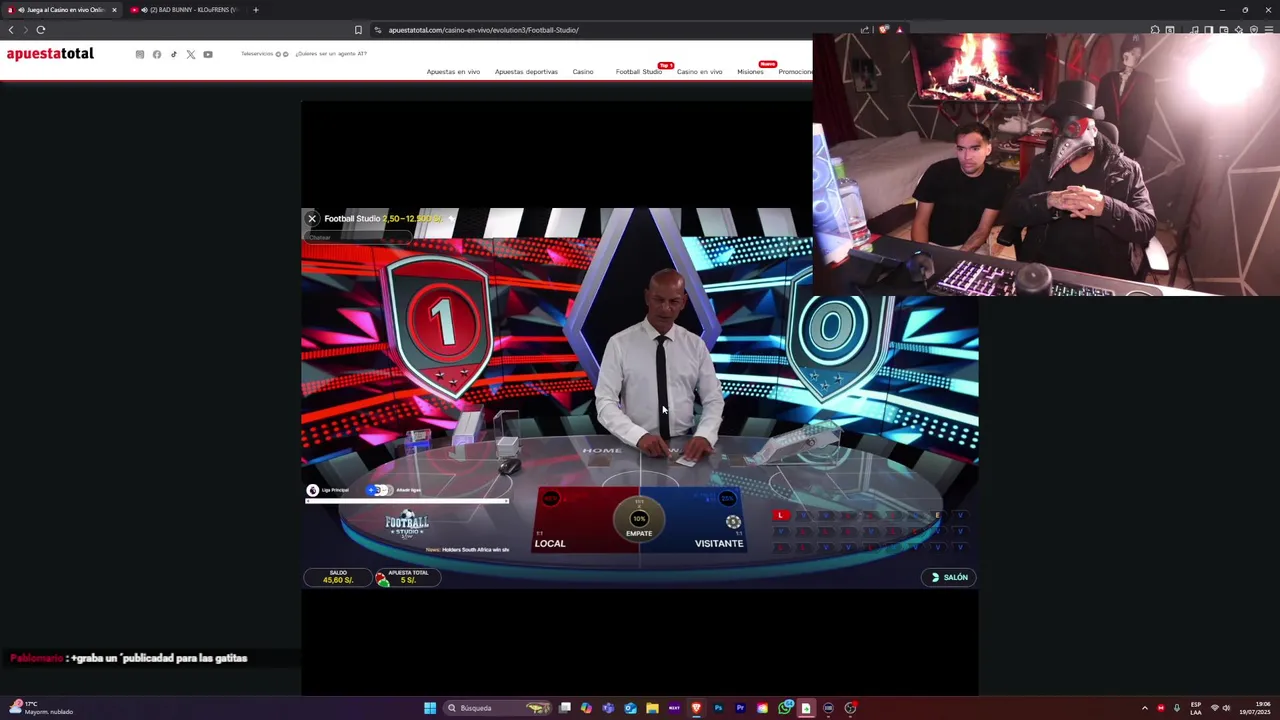1280x720 pixels.
Task: Open Outlook from taskbar
Action: click(630, 708)
